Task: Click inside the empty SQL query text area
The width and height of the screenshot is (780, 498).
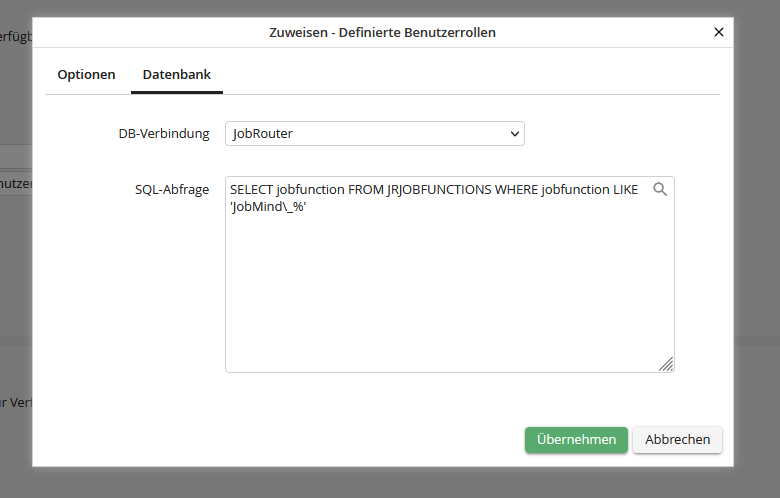Action: tap(449, 300)
